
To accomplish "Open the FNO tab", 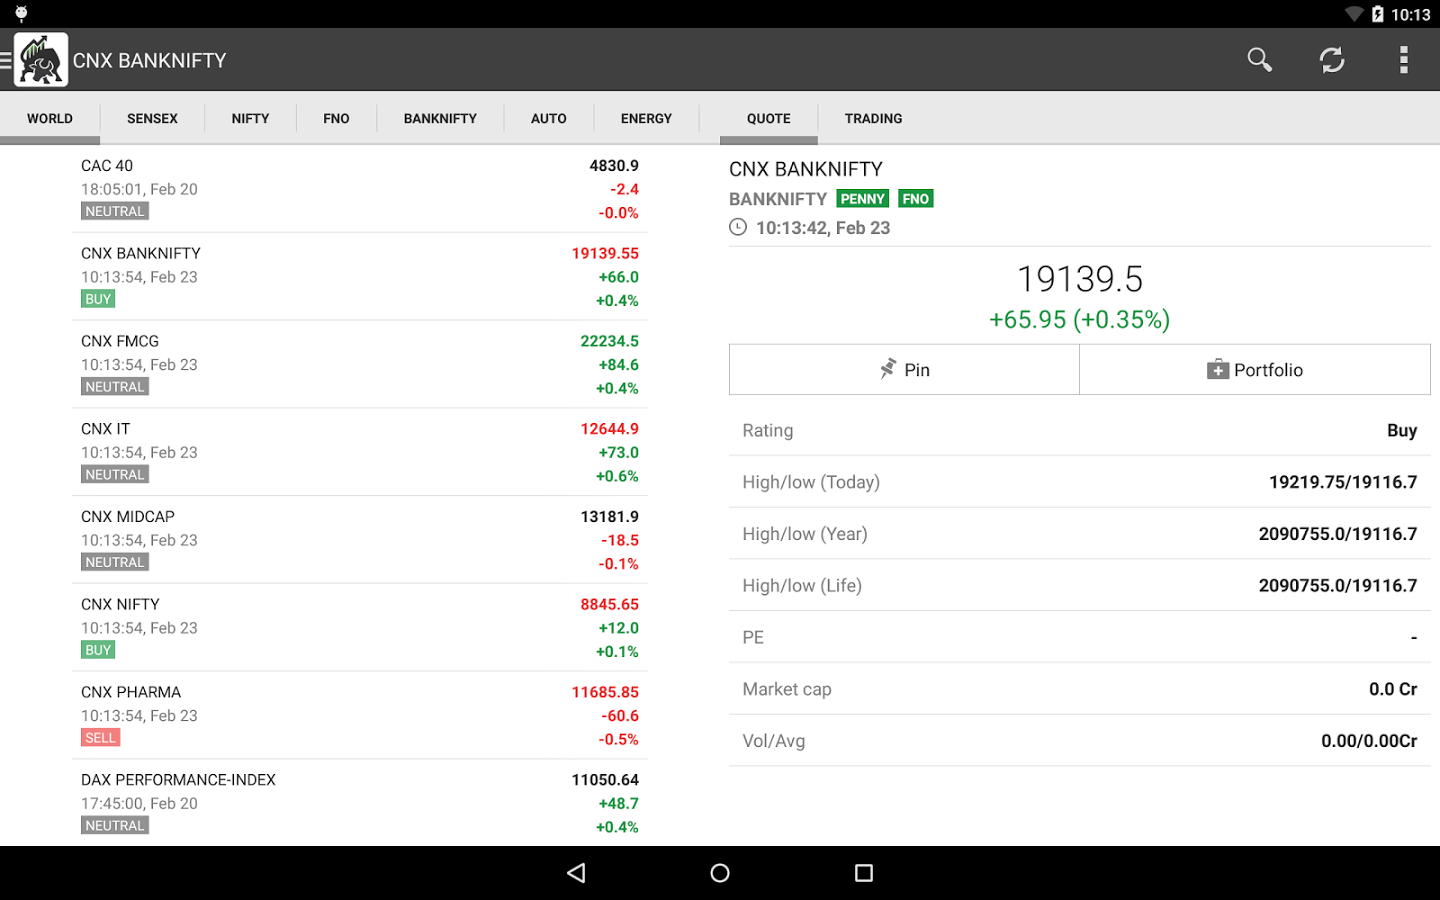I will (336, 118).
